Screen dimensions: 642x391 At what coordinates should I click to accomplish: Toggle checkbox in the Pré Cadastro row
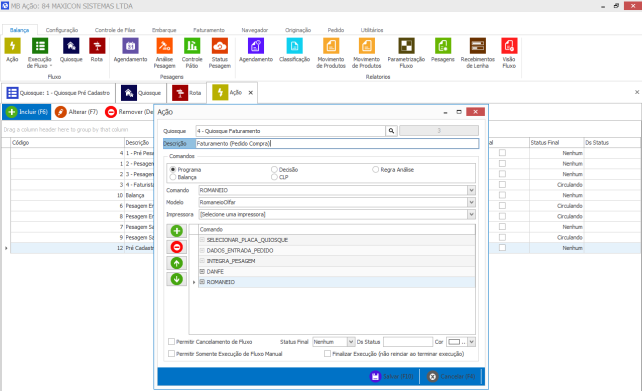502,248
